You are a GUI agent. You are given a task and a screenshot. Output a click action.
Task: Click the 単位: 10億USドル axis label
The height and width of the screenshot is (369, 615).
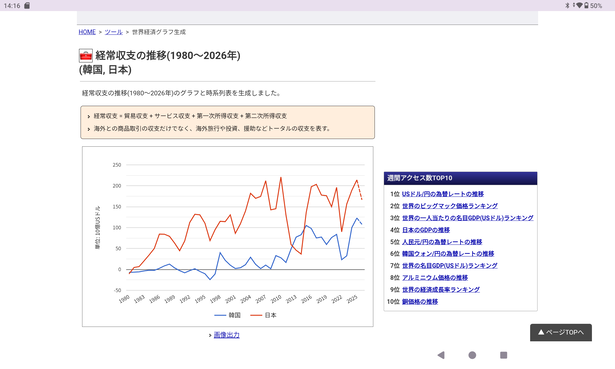point(98,227)
